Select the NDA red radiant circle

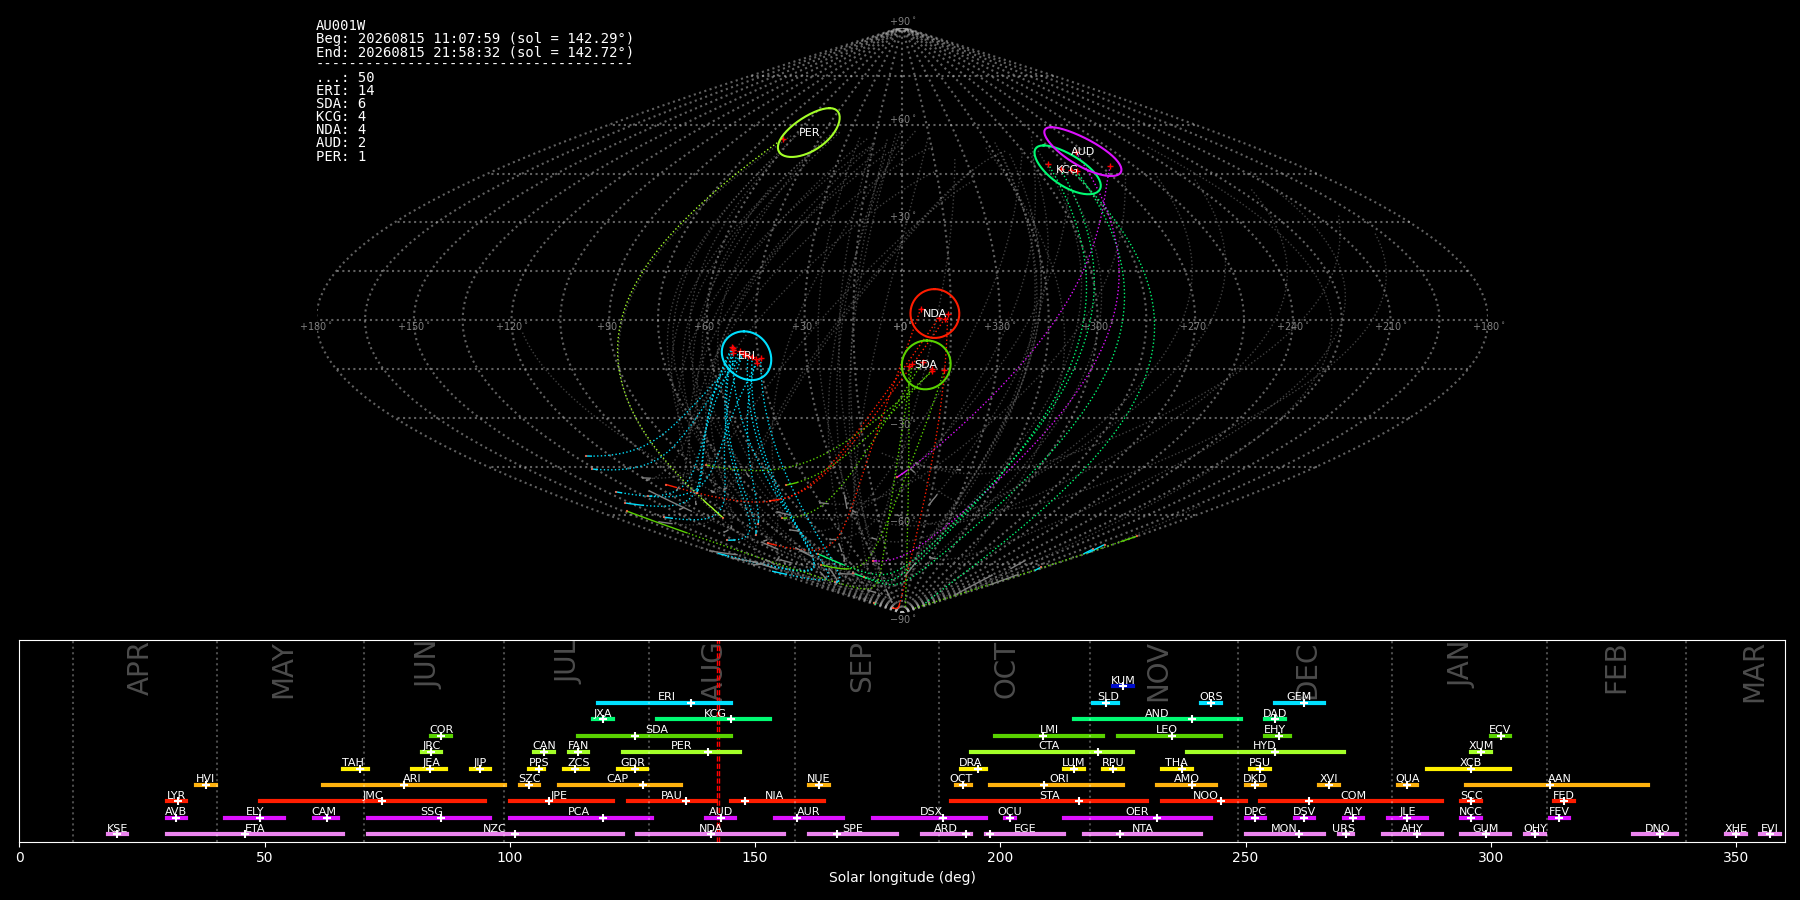[x=935, y=314]
